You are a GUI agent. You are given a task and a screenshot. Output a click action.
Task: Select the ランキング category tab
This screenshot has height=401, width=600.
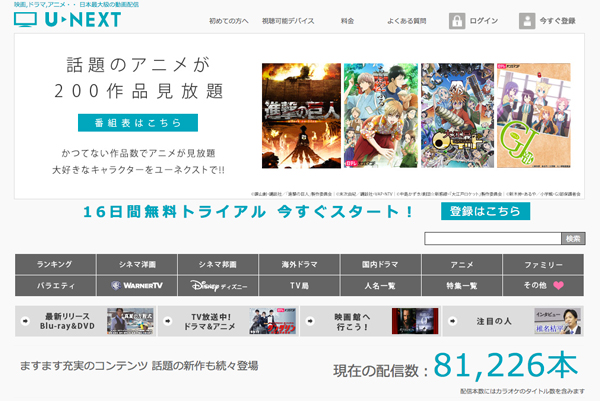(x=55, y=264)
